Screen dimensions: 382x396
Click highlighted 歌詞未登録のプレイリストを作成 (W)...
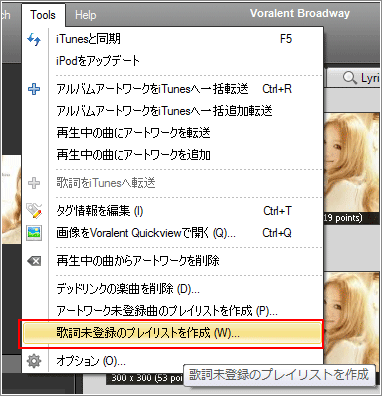point(173,333)
